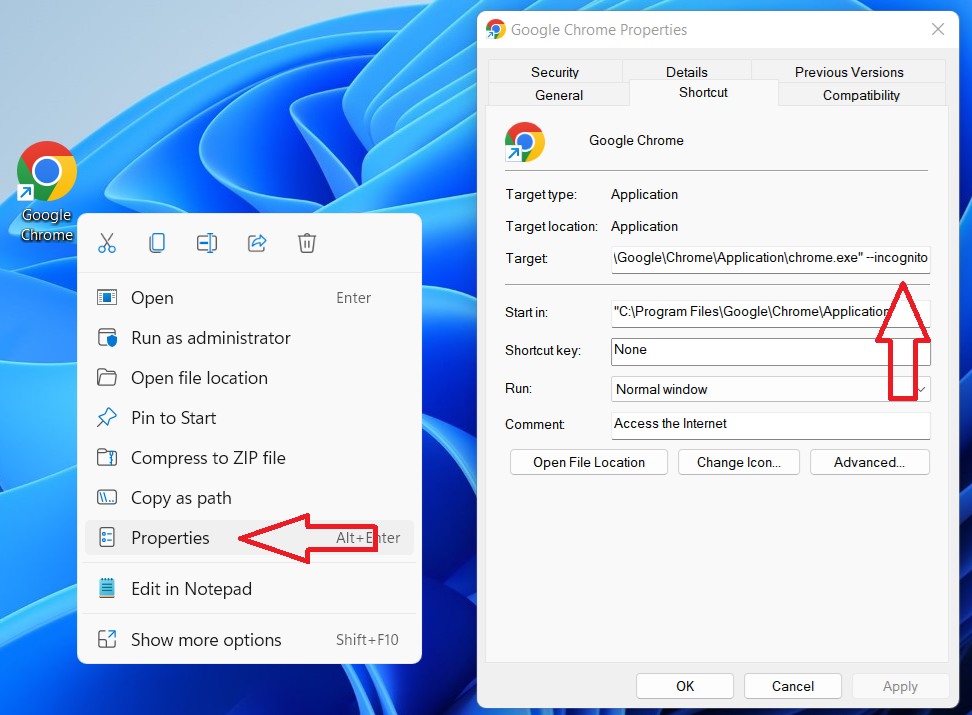Click the Change Icon button
Image resolution: width=972 pixels, height=715 pixels.
click(x=739, y=462)
